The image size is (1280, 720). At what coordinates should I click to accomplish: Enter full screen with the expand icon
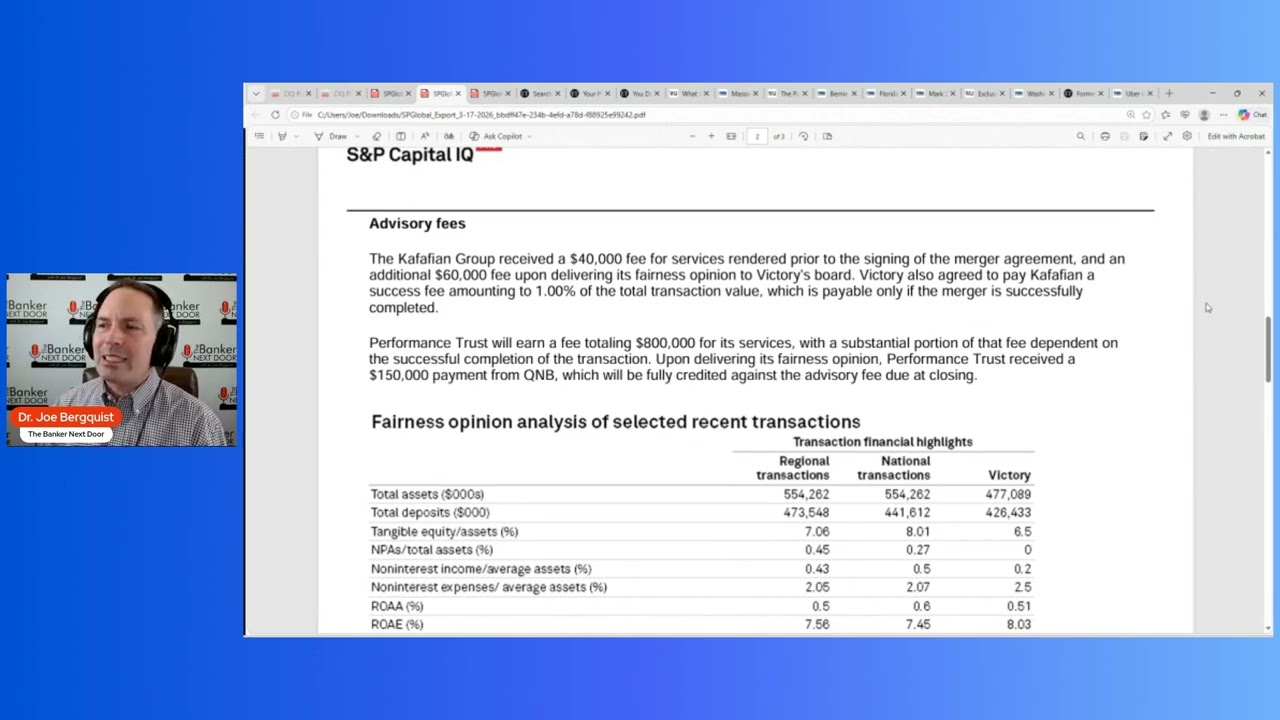pos(1167,136)
